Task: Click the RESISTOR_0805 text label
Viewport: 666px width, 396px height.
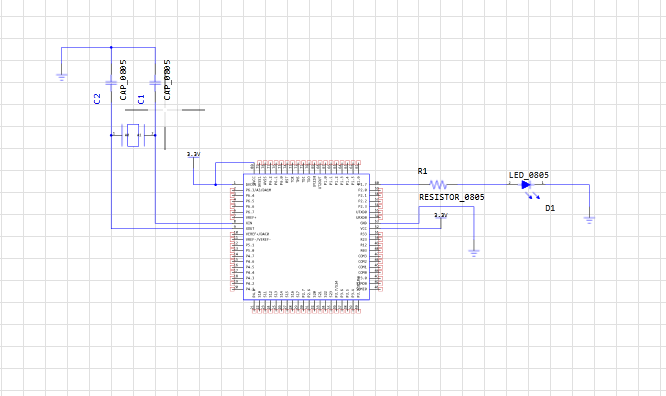Action: (x=452, y=197)
